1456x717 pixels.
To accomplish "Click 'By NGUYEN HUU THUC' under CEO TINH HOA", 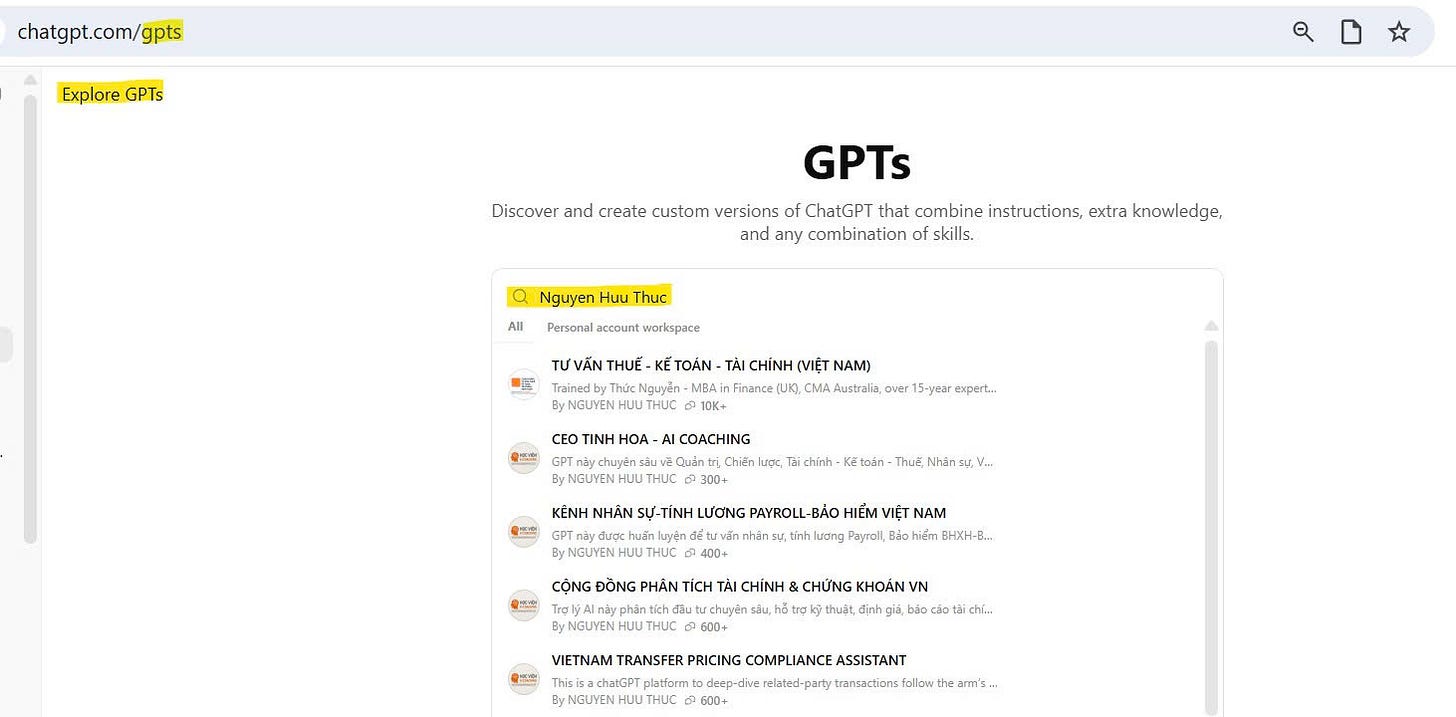I will 614,479.
